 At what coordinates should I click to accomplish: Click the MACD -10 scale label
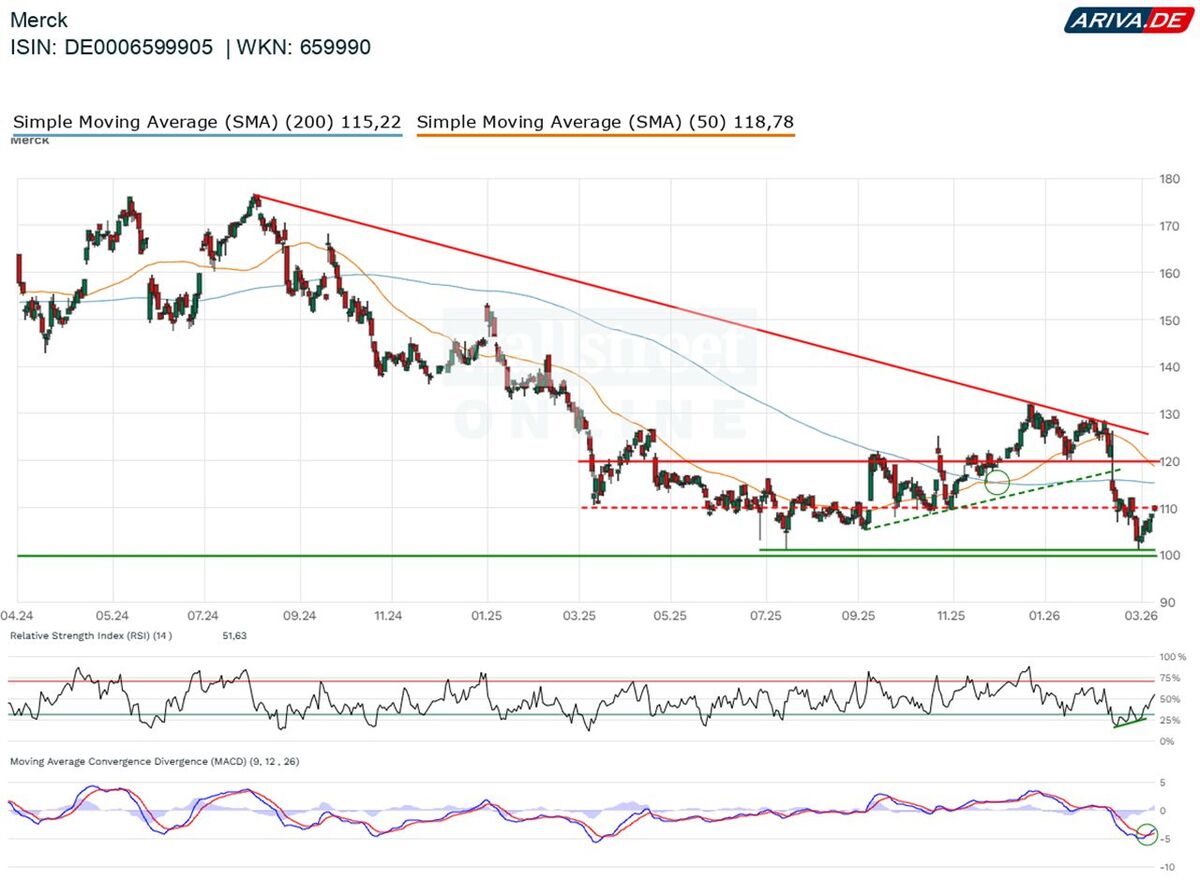pos(1166,866)
